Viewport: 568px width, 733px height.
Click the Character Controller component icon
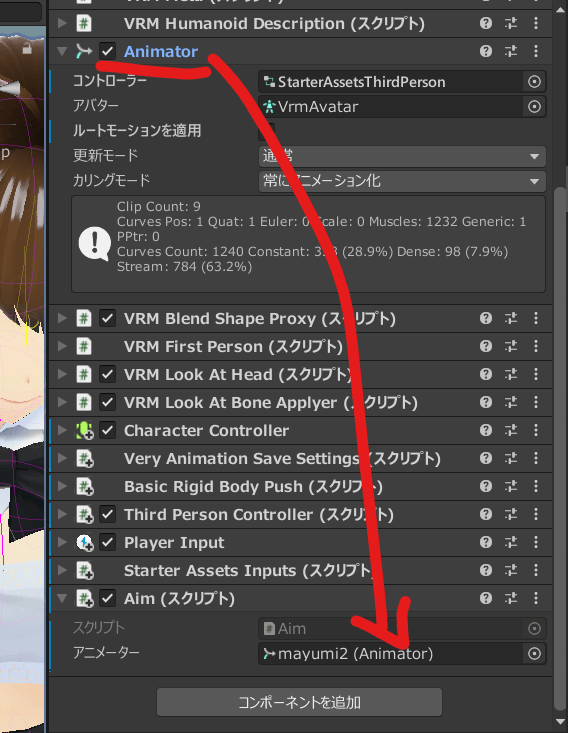(84, 431)
